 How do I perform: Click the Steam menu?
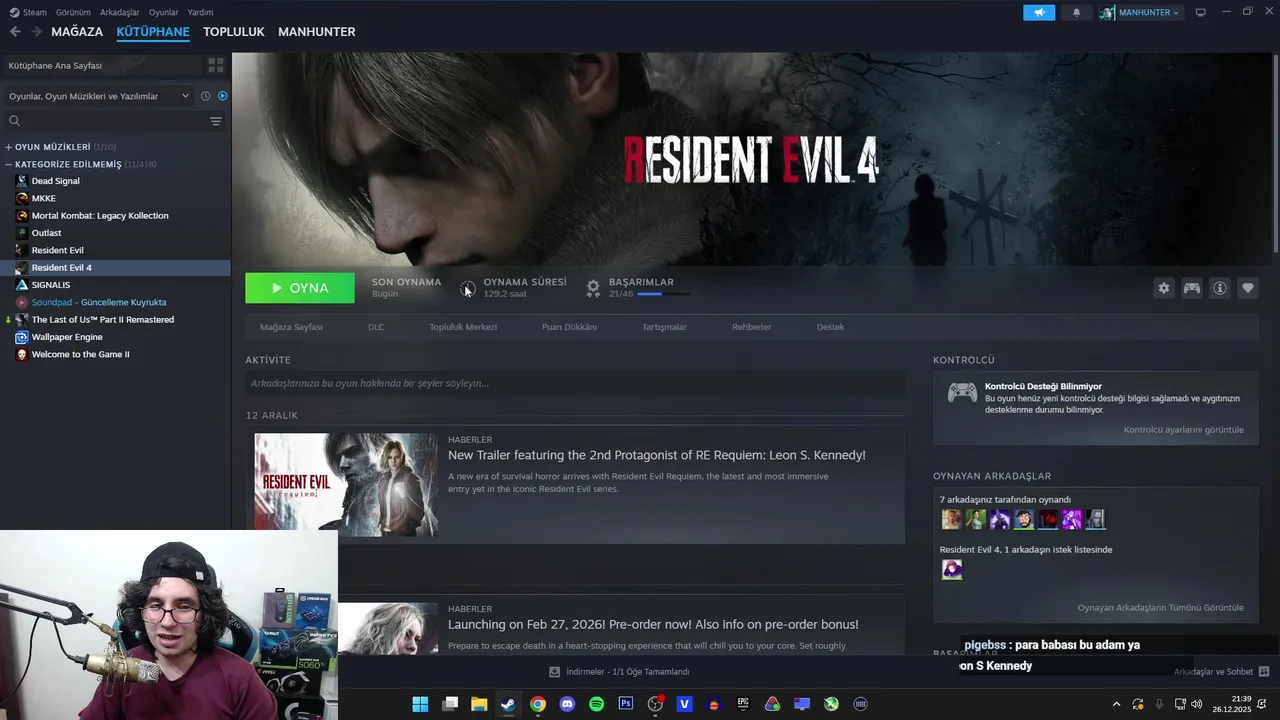[28, 12]
